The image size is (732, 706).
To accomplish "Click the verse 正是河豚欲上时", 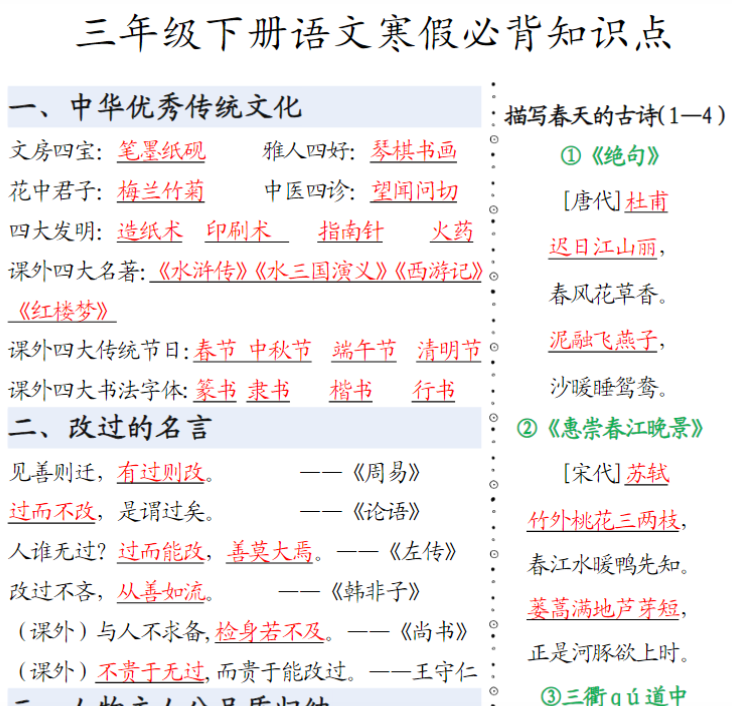I will pyautogui.click(x=603, y=653).
